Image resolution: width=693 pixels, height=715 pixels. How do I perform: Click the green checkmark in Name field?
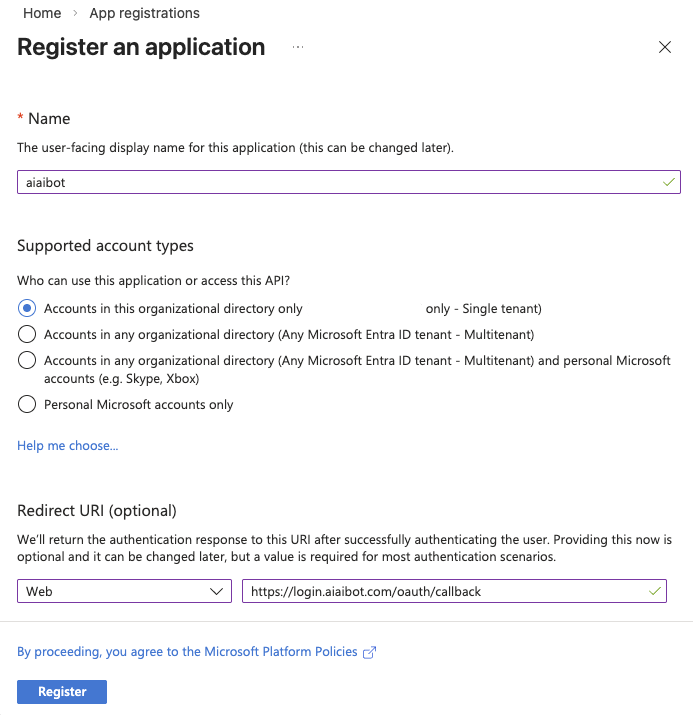click(669, 182)
